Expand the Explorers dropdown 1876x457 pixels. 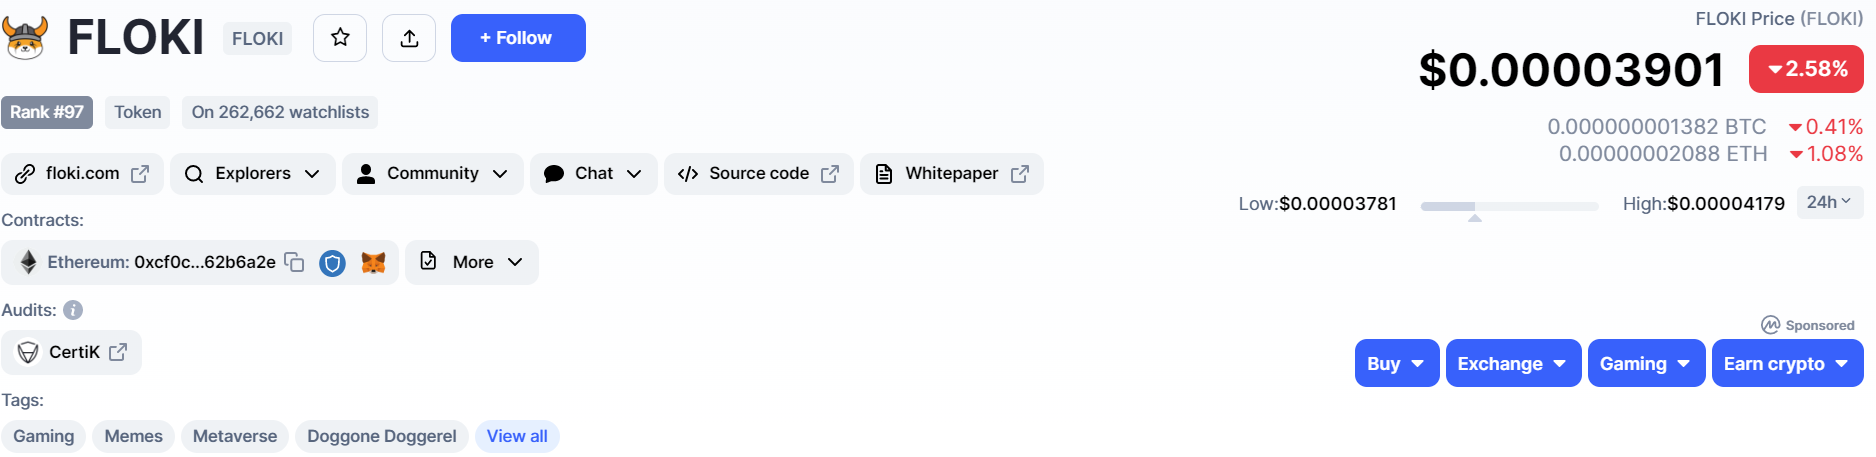click(253, 174)
